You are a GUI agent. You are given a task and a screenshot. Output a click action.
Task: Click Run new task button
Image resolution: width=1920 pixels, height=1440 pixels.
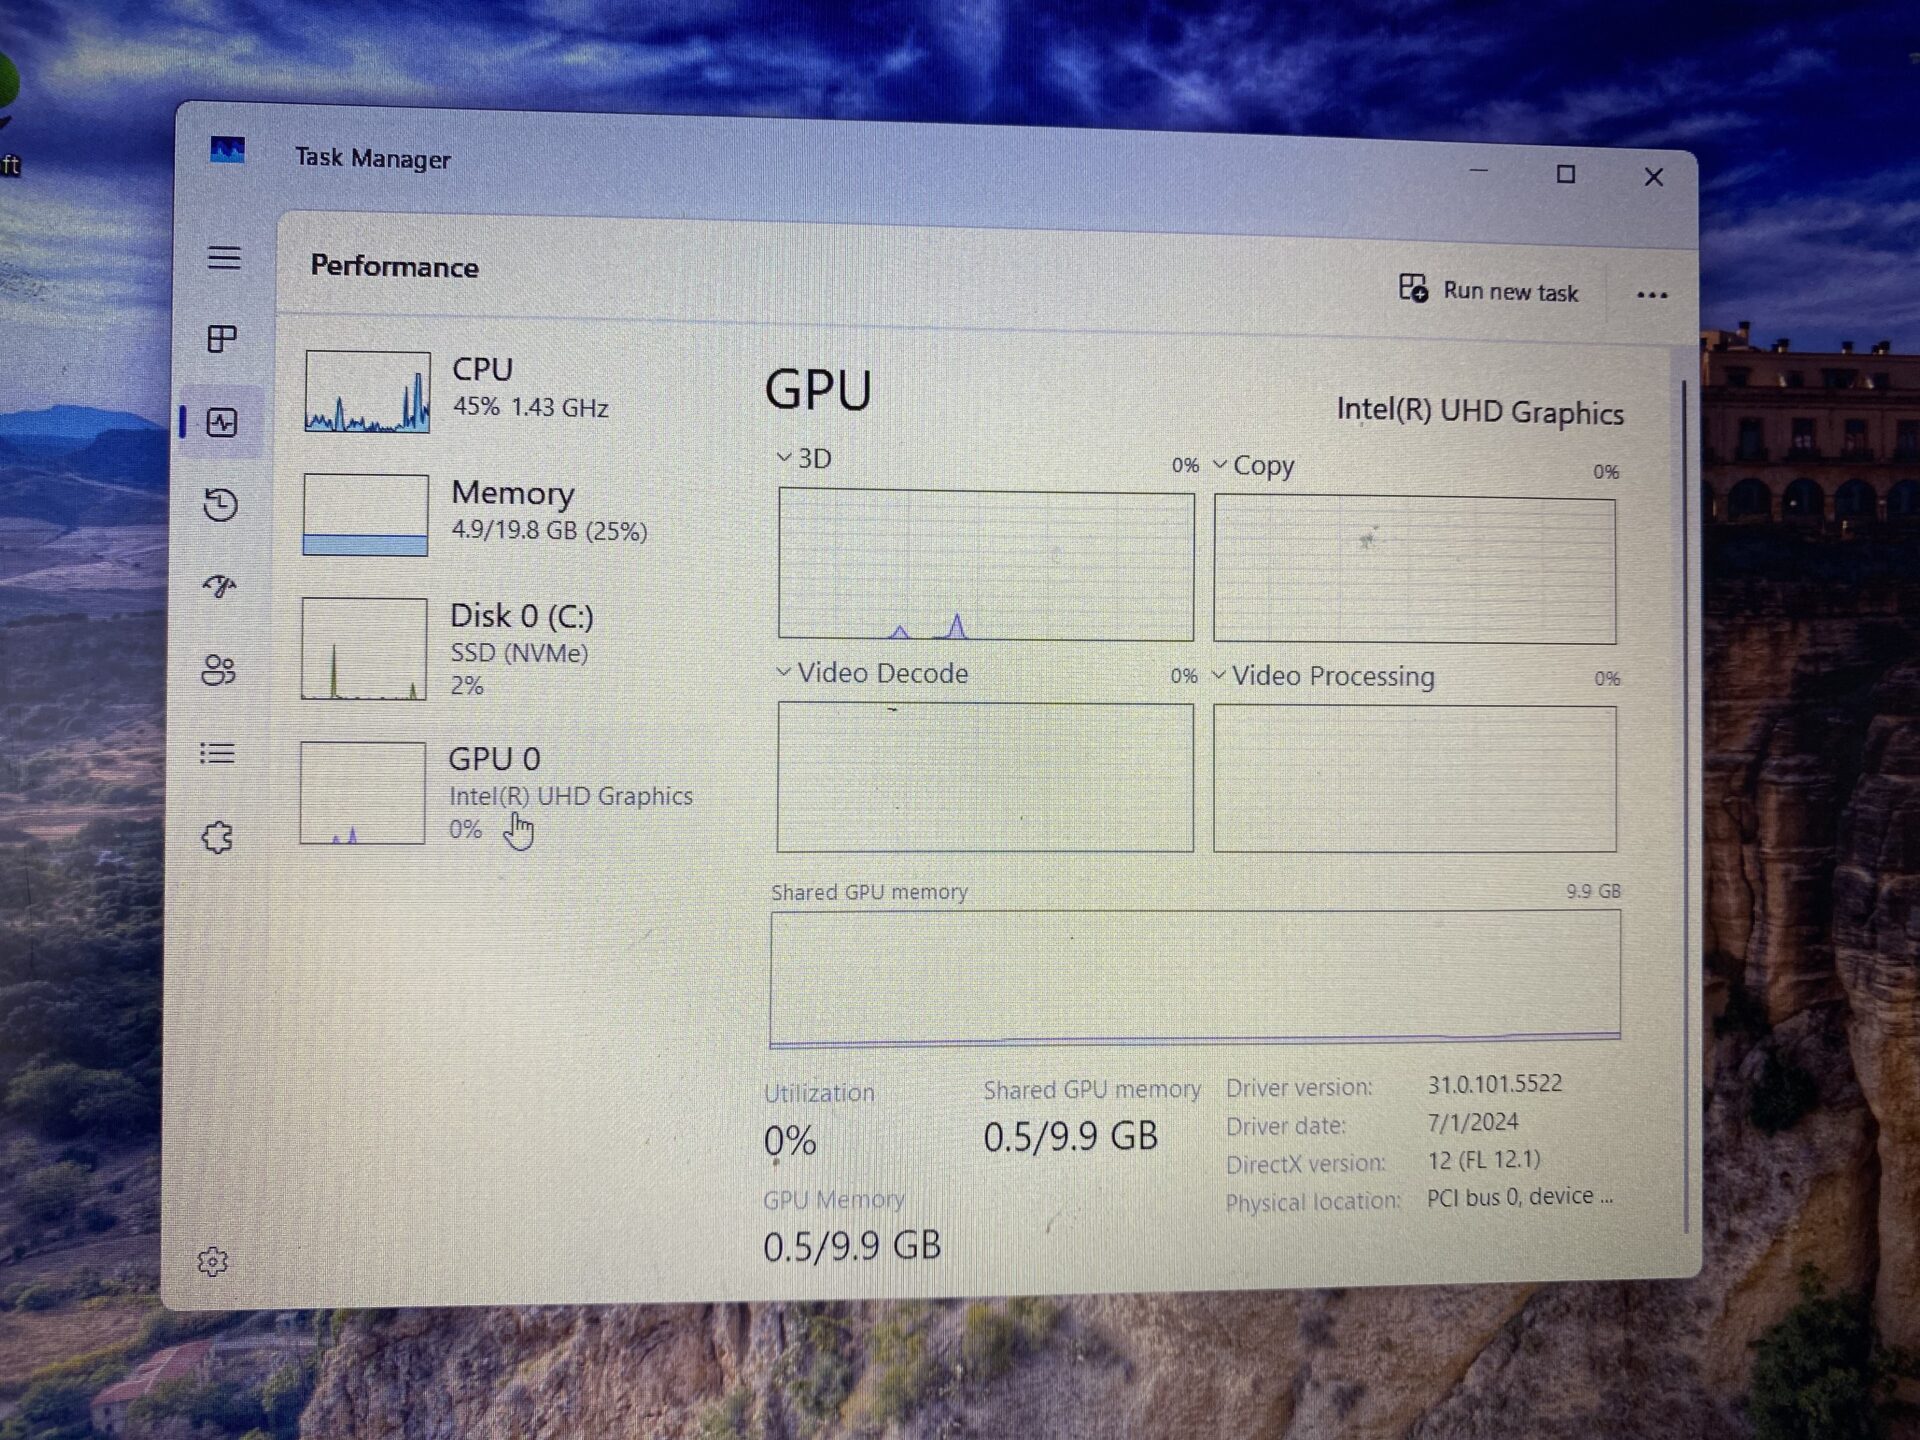(1488, 291)
